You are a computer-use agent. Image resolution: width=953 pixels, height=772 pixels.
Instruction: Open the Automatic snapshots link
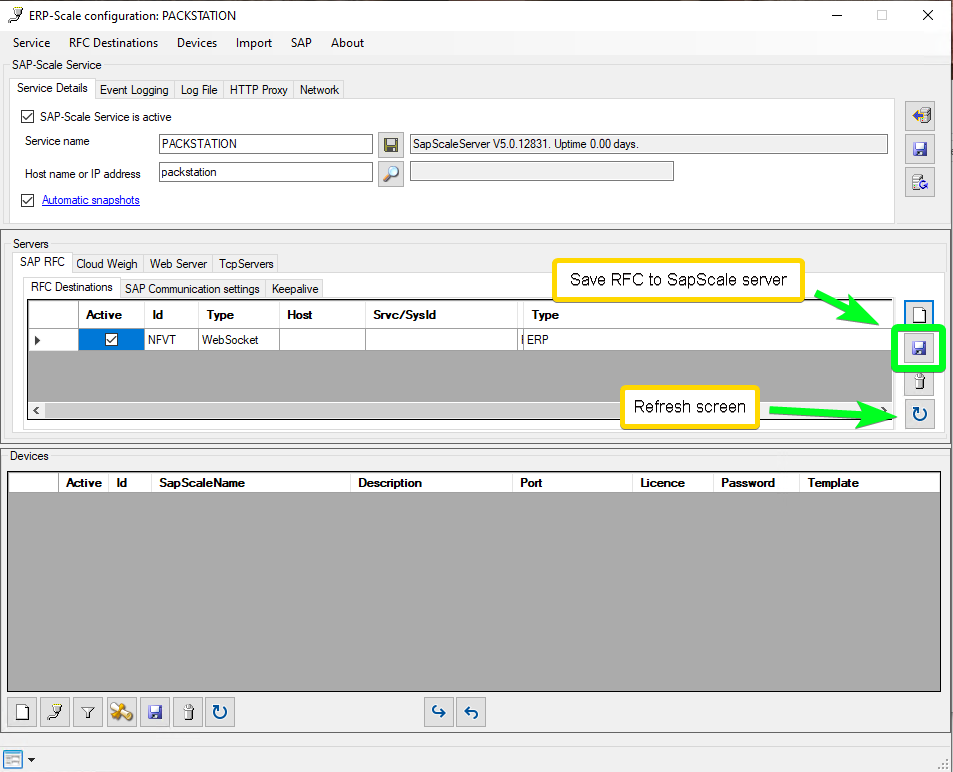(x=90, y=200)
